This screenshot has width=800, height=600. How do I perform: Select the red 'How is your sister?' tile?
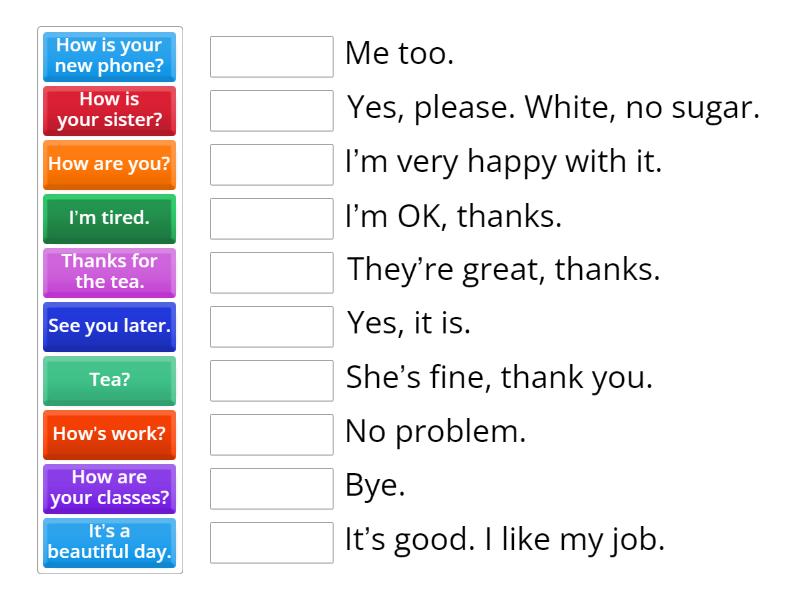(x=110, y=111)
